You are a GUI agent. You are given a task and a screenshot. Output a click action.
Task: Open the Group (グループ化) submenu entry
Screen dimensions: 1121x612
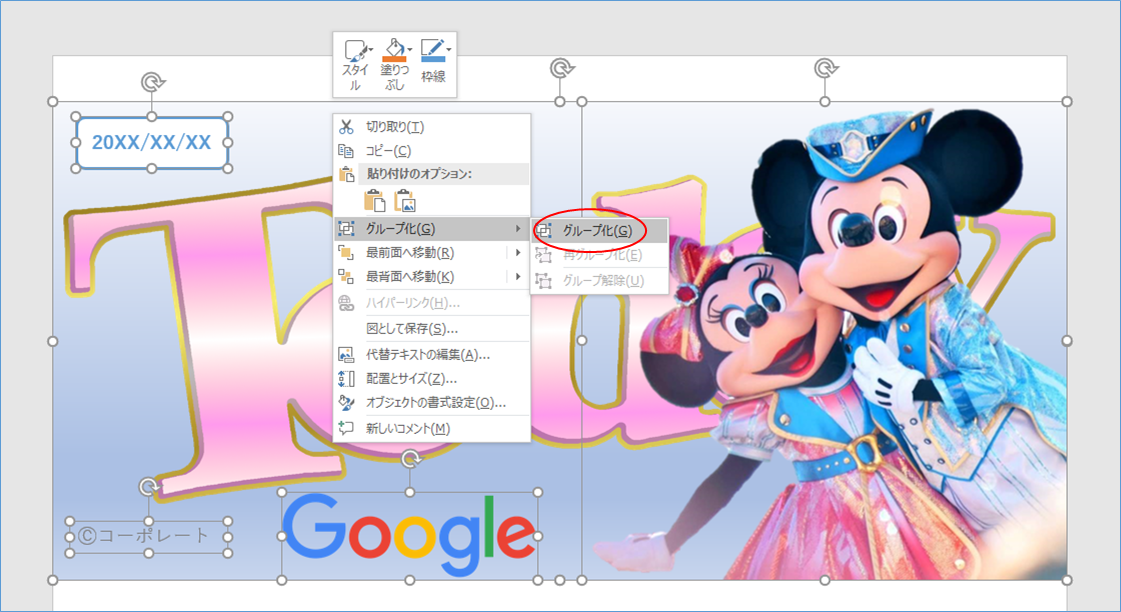(x=432, y=229)
